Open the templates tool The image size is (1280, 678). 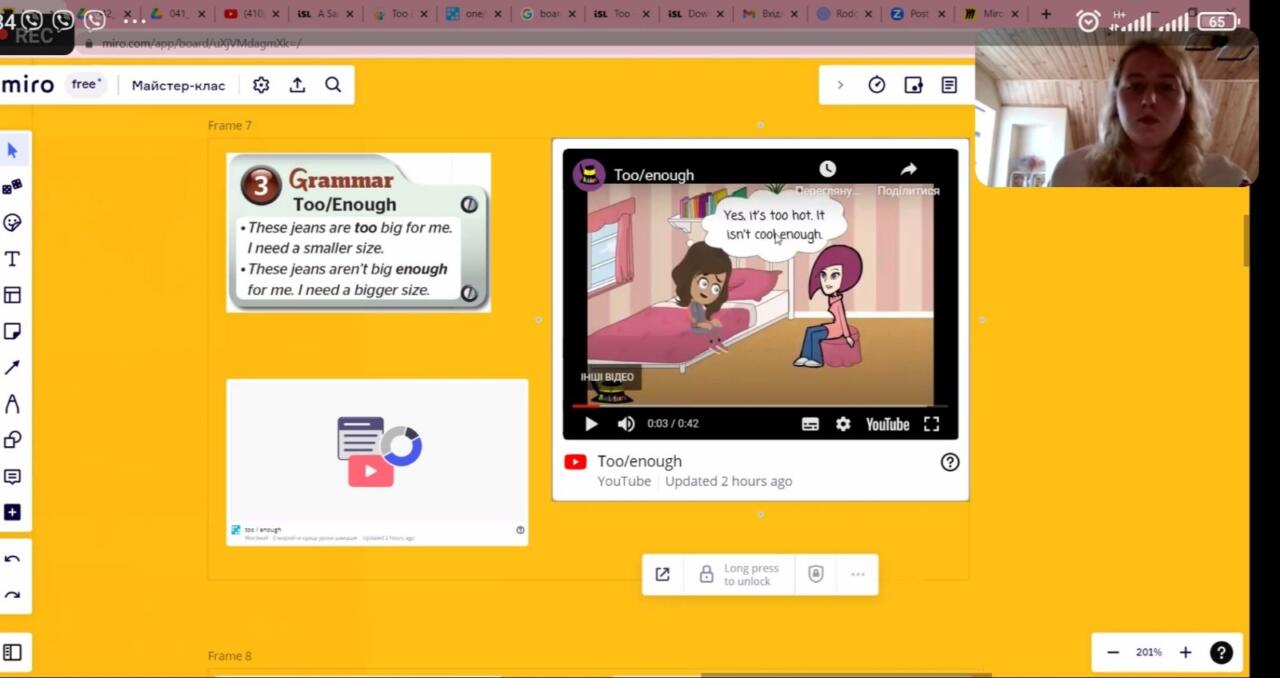click(13, 295)
